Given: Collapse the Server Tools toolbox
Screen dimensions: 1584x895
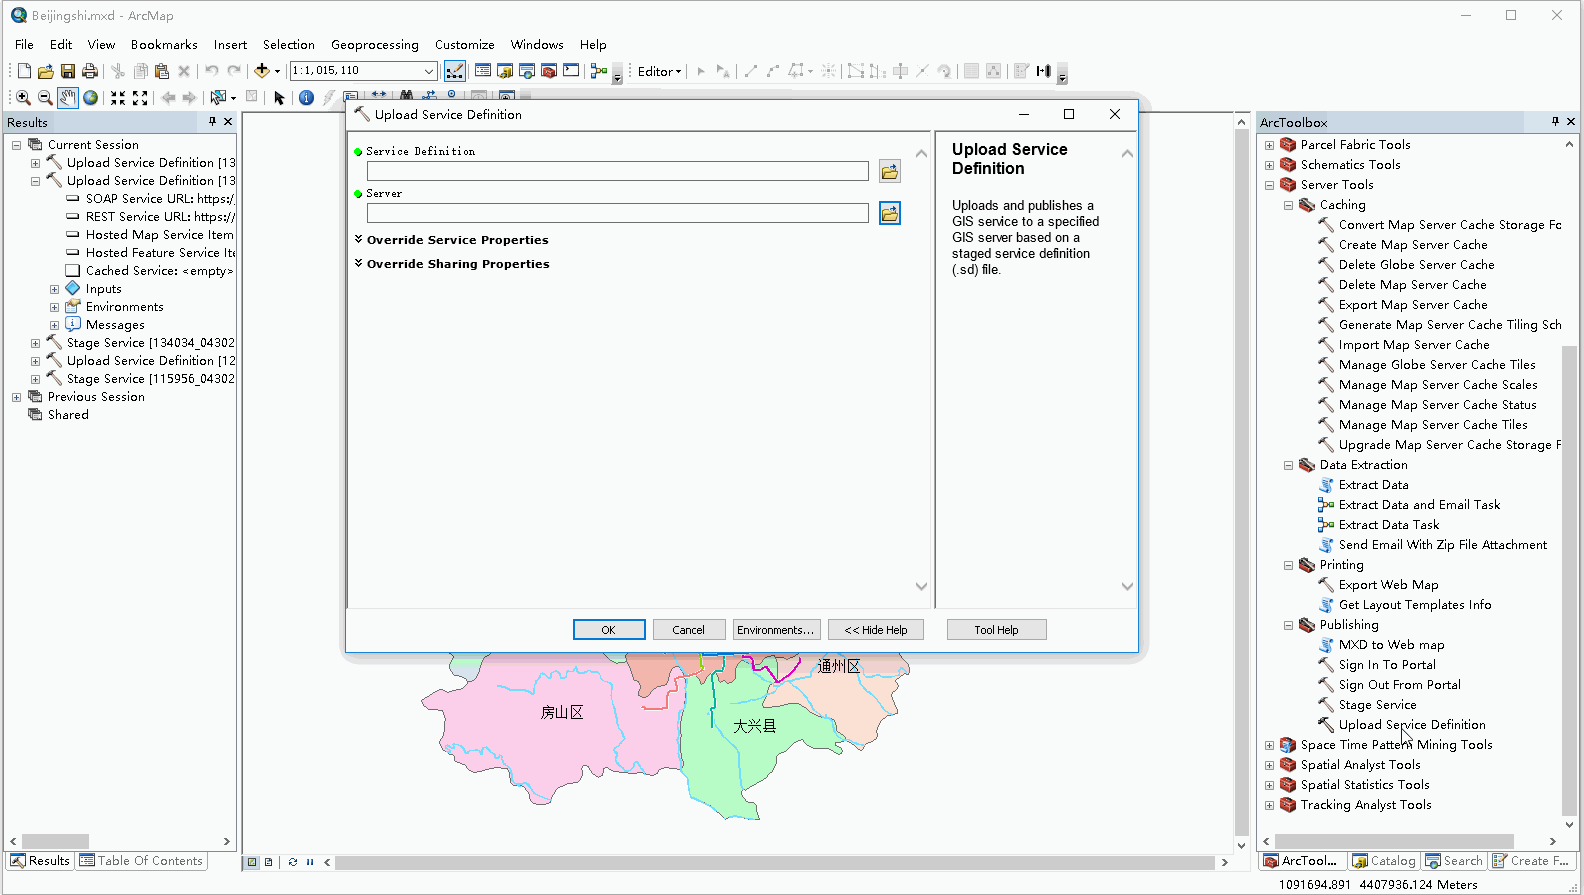Looking at the screenshot, I should [x=1270, y=185].
